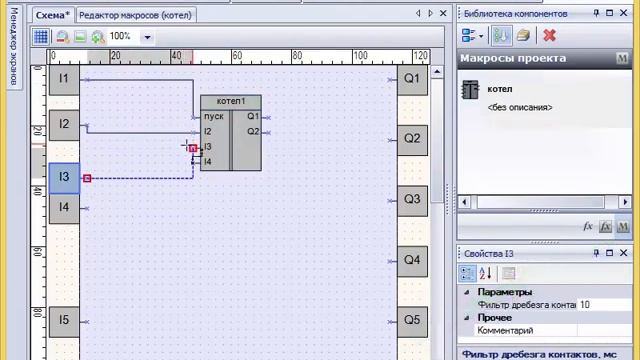
Task: Click the котел macro block icon
Action: point(470,89)
